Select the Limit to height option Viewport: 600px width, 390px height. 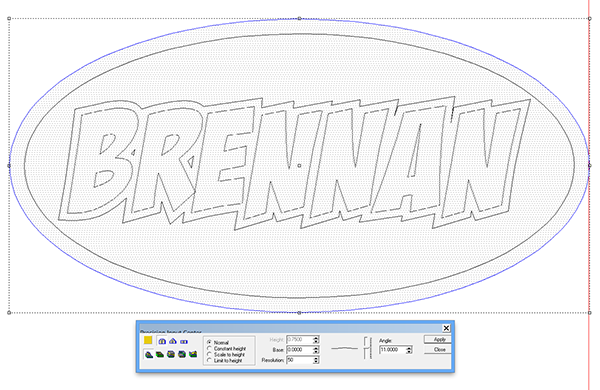(x=225, y=360)
